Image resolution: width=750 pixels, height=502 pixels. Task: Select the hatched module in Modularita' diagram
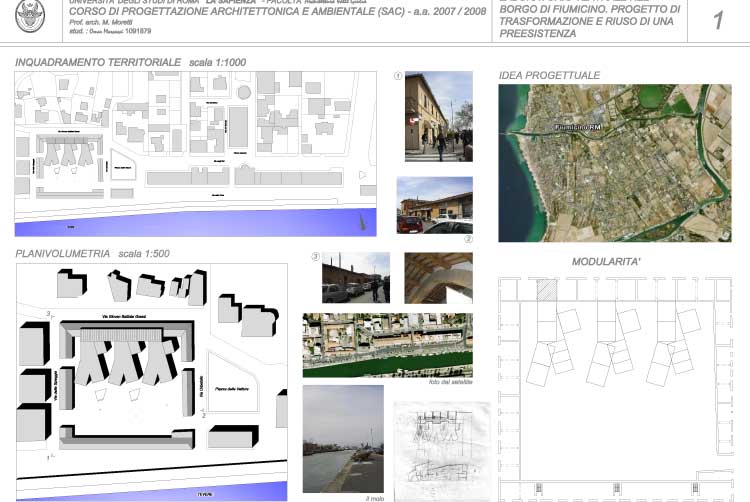(x=547, y=290)
